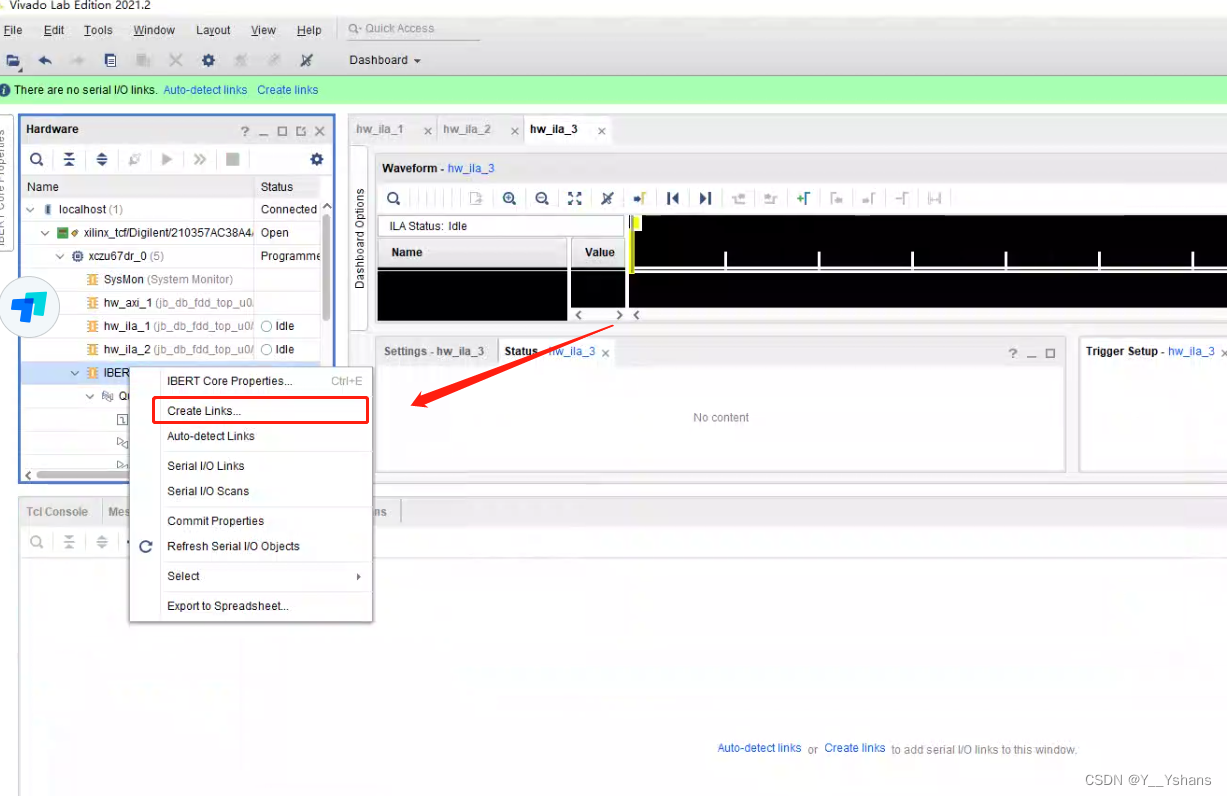Expand all items in Hardware panel
The height and width of the screenshot is (796, 1227).
[102, 159]
